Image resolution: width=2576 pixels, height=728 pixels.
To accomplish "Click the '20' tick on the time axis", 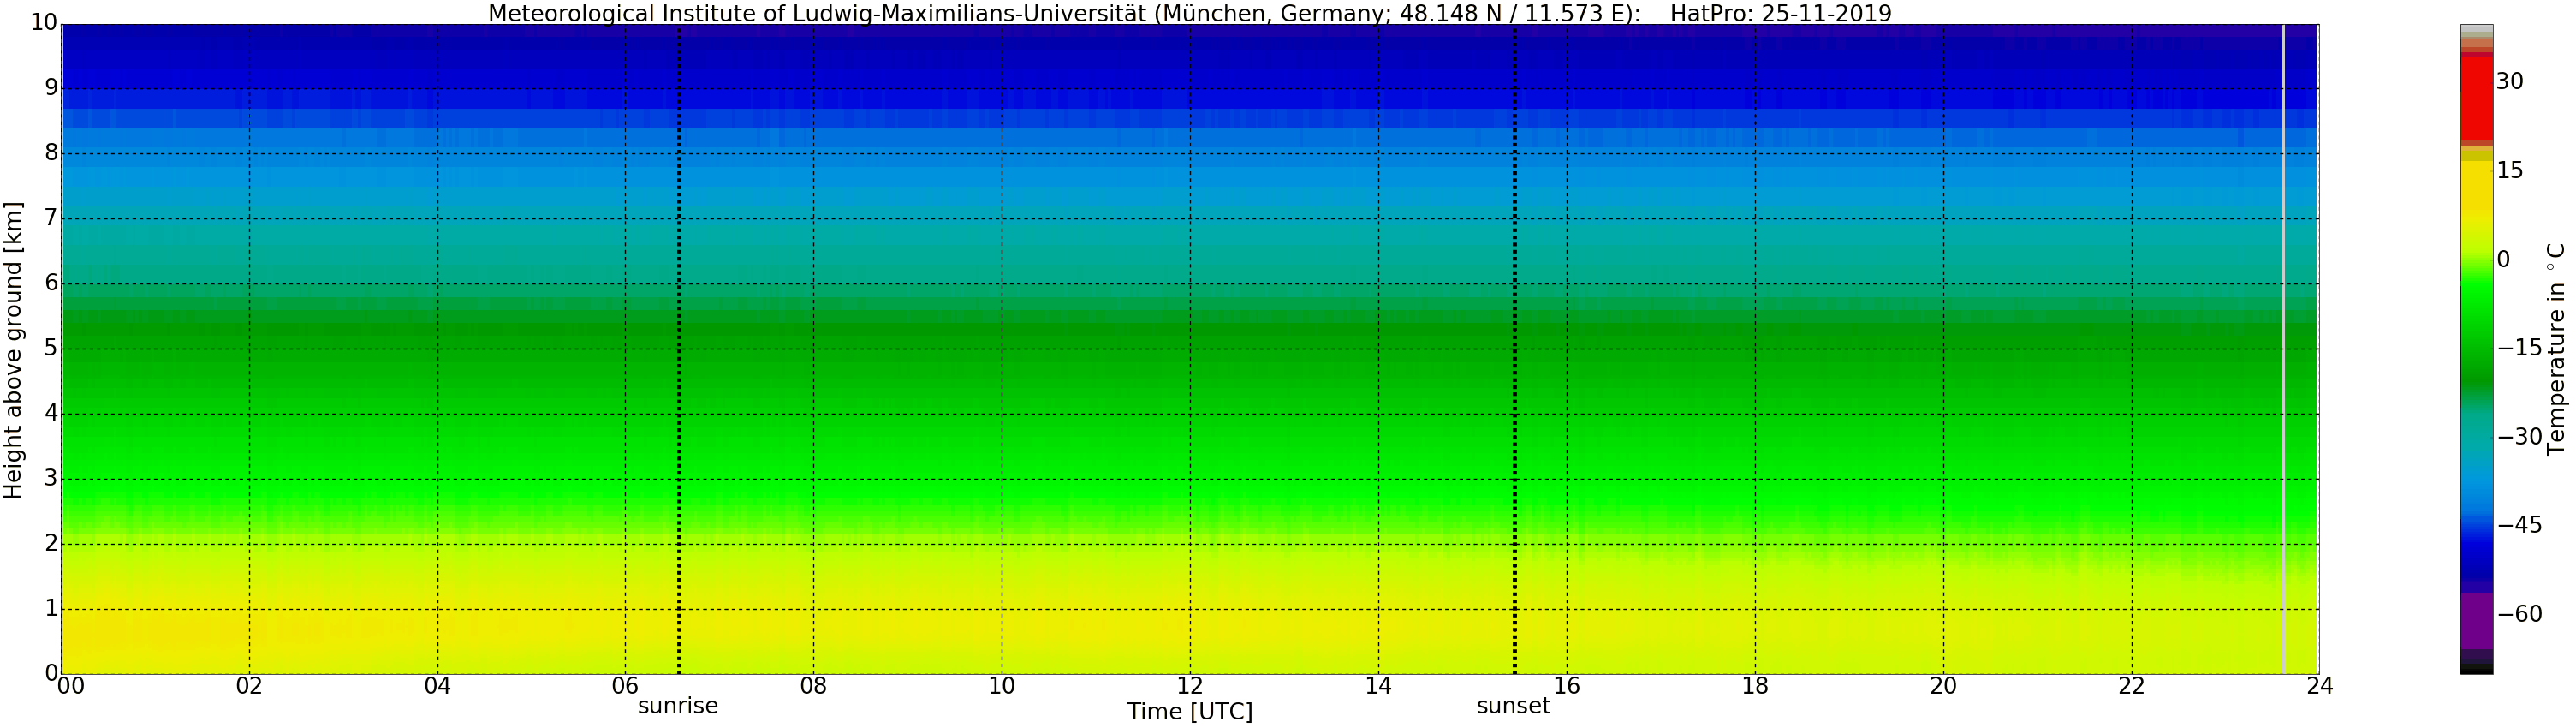I will (1943, 686).
